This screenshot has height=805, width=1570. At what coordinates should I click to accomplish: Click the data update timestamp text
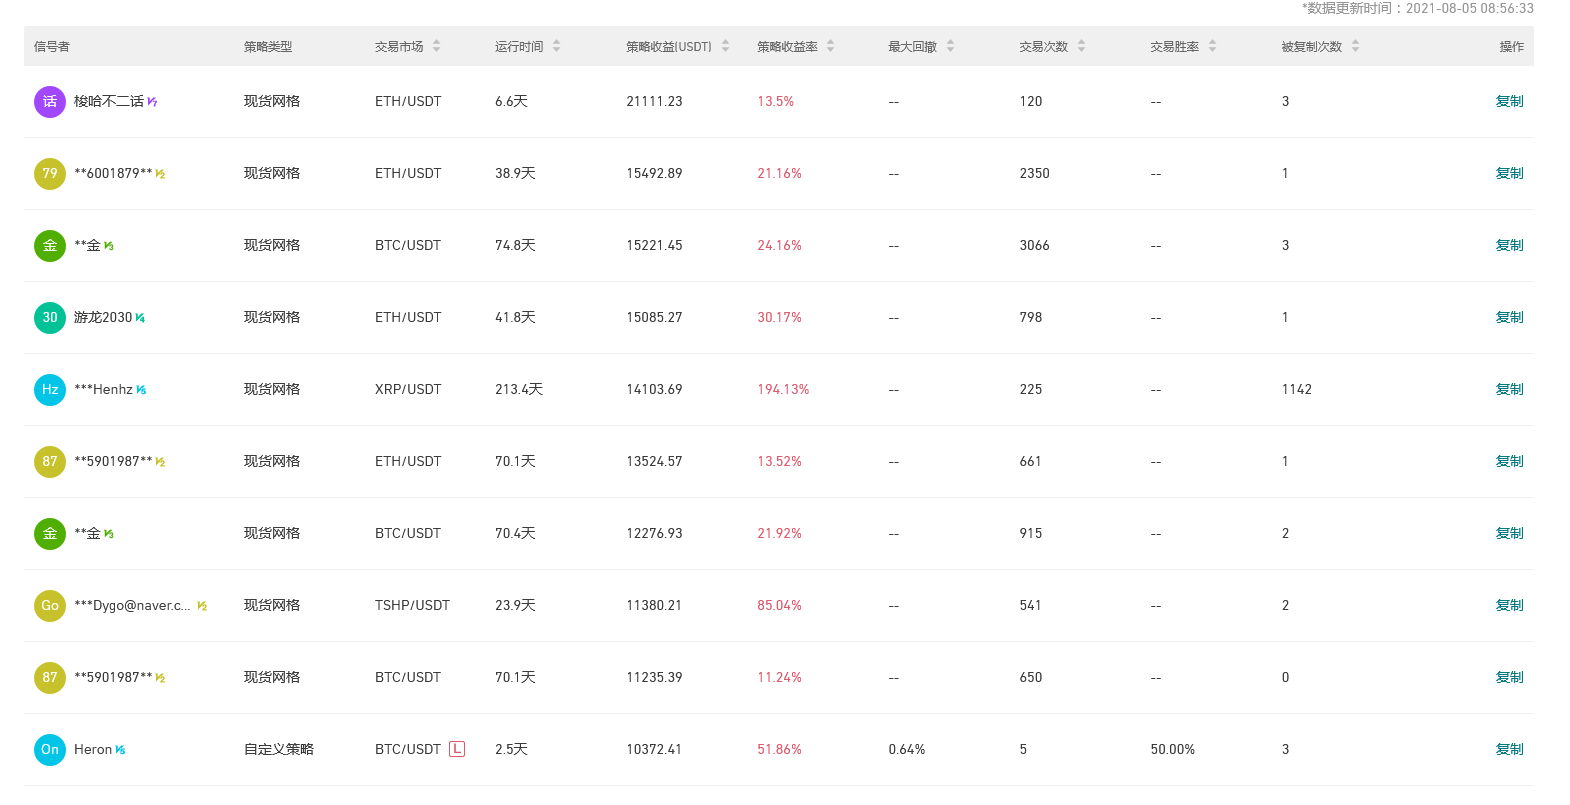click(x=1418, y=8)
